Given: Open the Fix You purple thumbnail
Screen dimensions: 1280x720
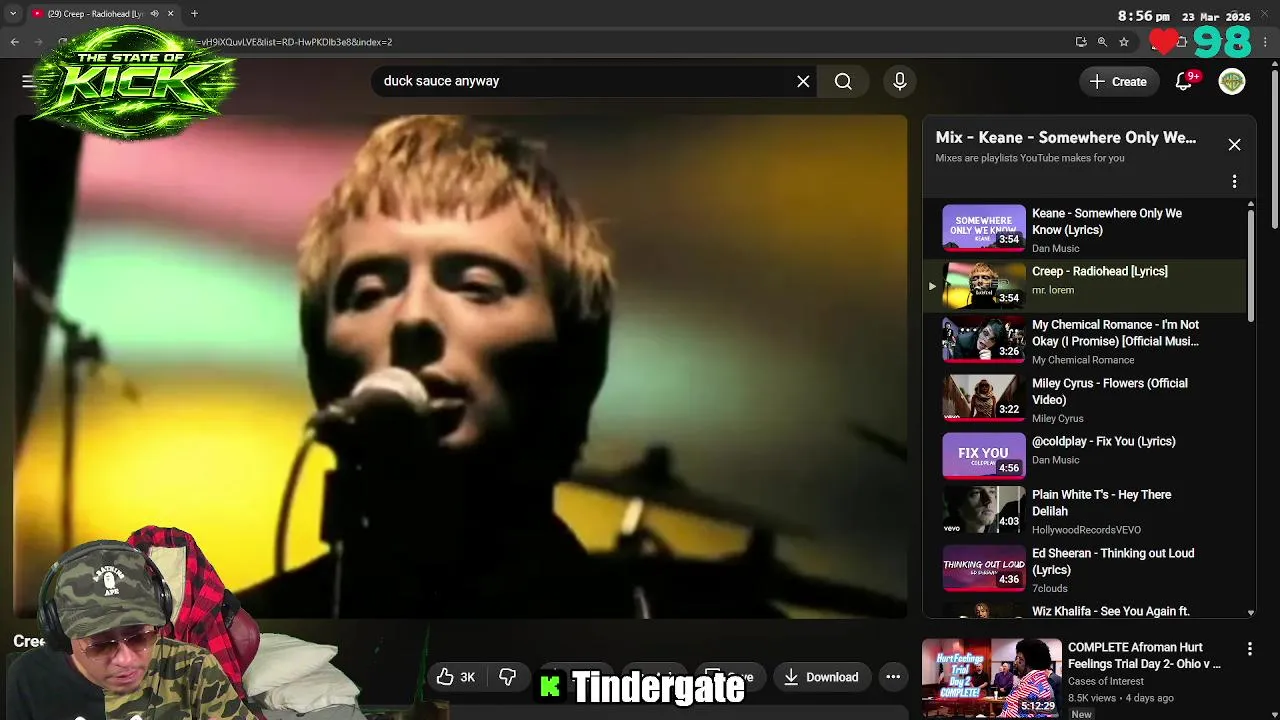Looking at the screenshot, I should [984, 455].
